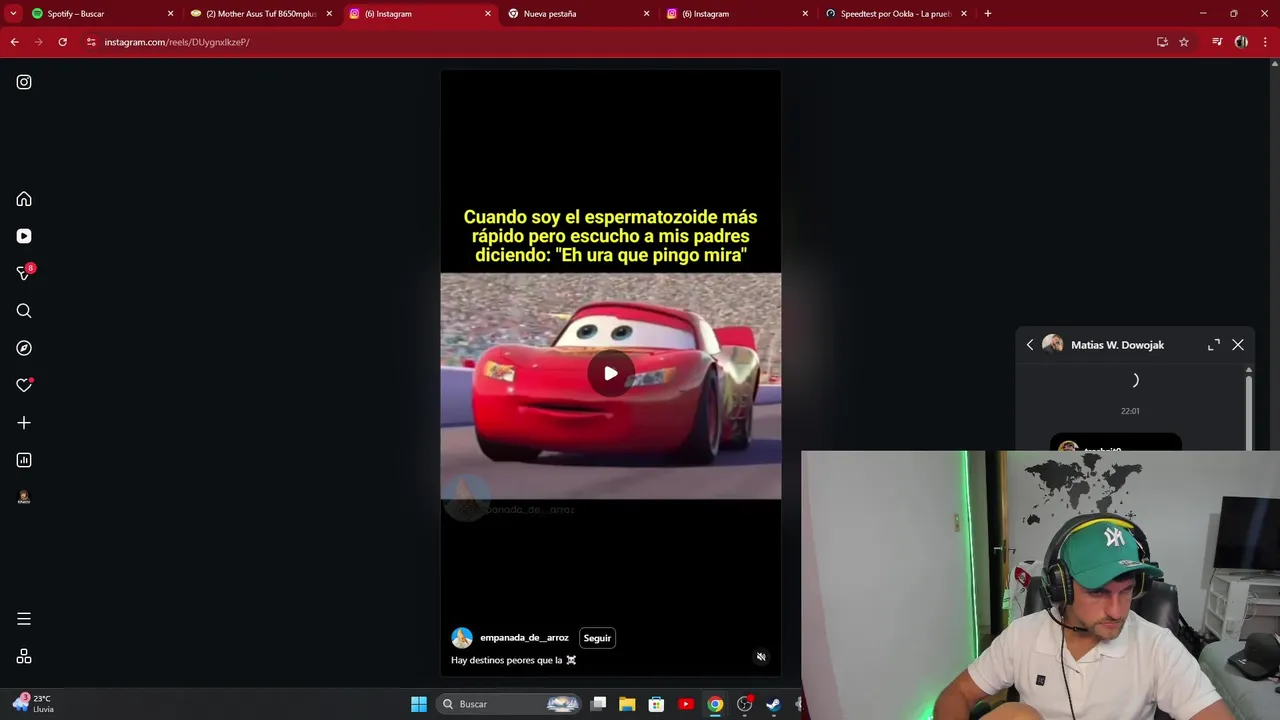
Task: Unmute the reel audio
Action: [761, 657]
